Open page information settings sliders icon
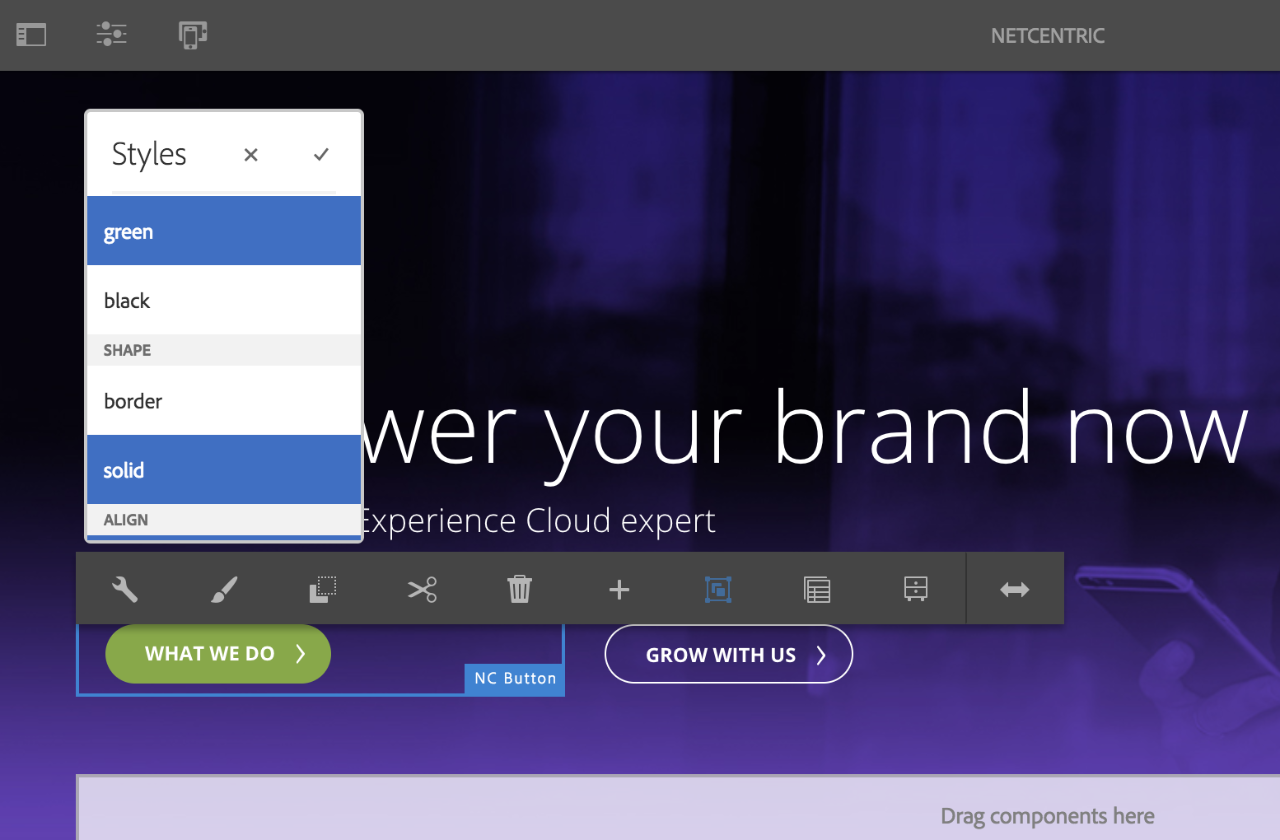 pos(111,35)
